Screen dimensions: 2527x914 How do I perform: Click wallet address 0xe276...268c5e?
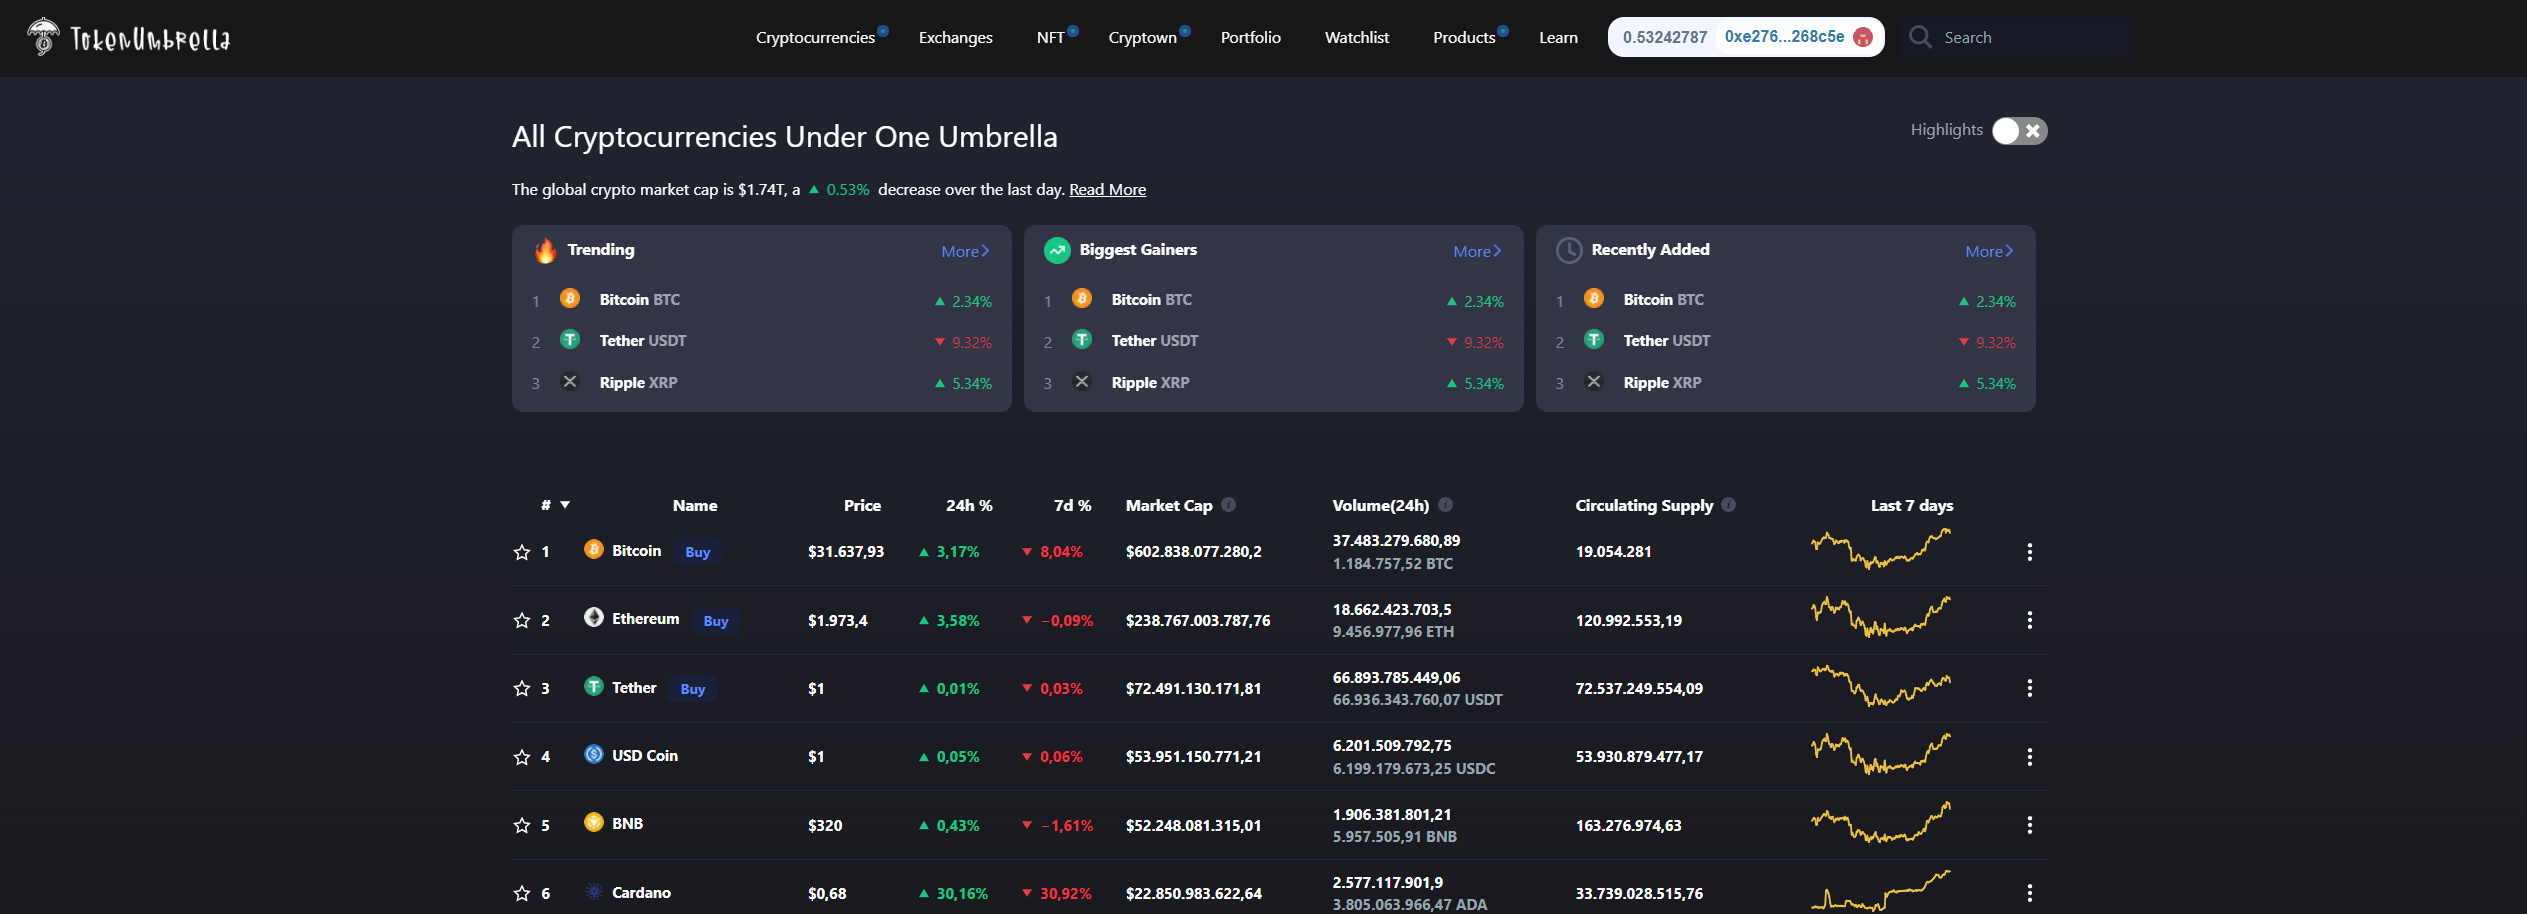(x=1784, y=36)
